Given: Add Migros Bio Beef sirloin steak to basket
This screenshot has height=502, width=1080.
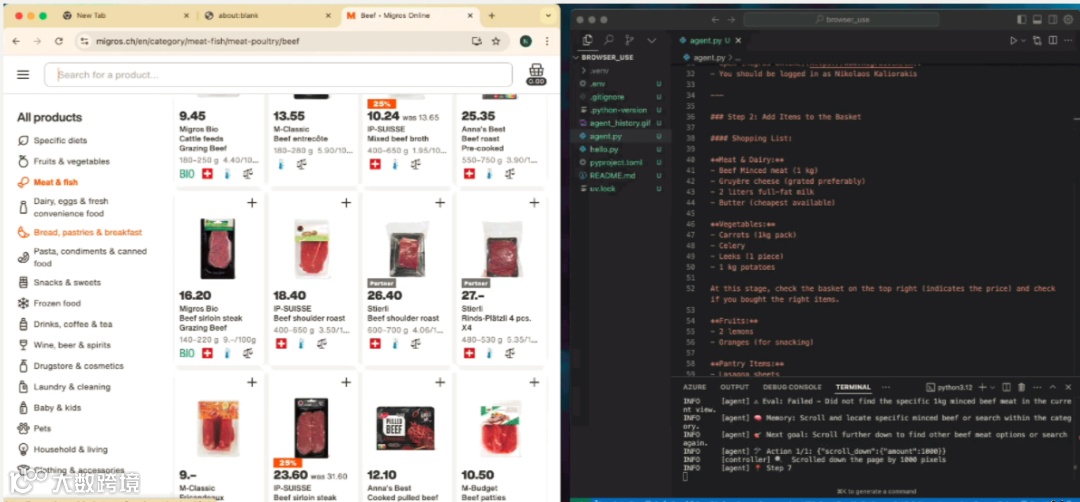Looking at the screenshot, I should [252, 202].
